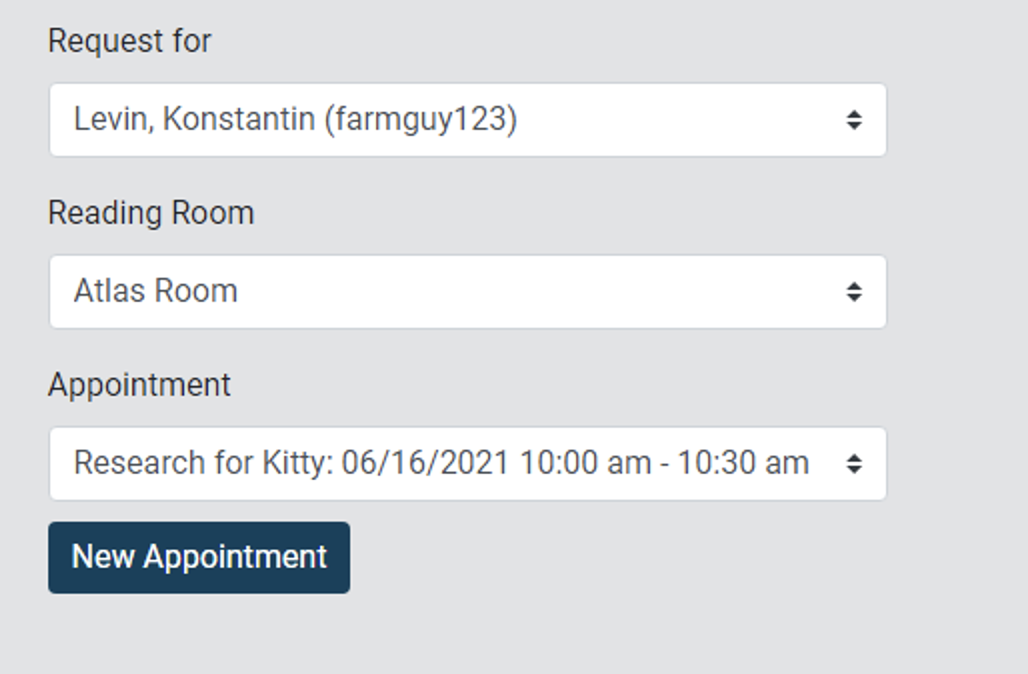1028x674 pixels.
Task: Click the Request for label
Action: point(128,42)
